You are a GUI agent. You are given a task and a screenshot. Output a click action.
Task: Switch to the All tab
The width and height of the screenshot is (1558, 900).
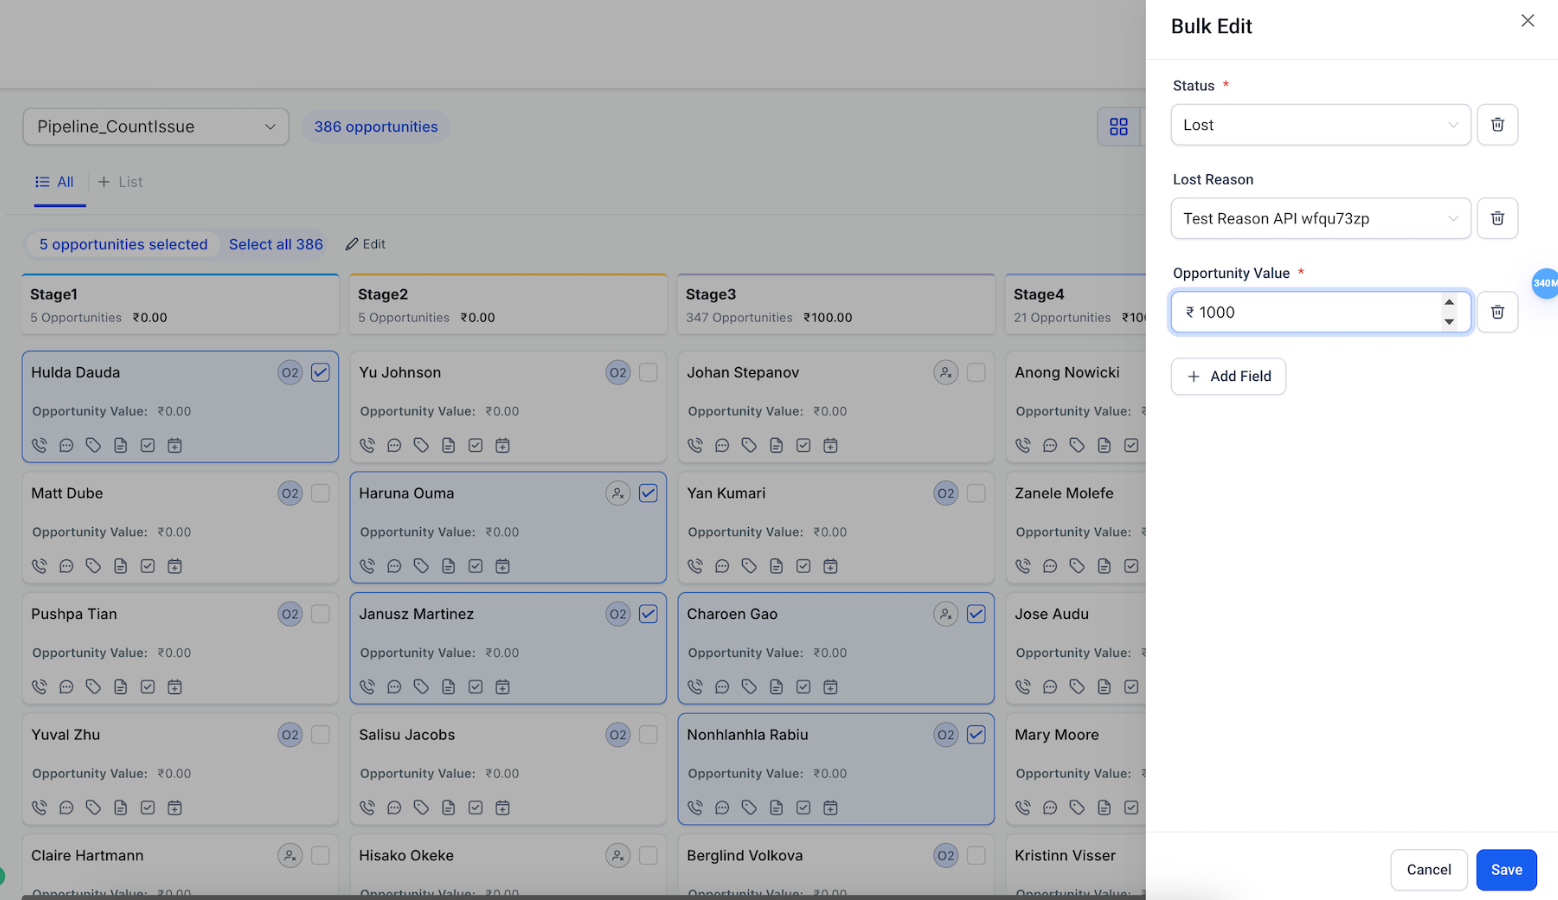[x=56, y=182]
